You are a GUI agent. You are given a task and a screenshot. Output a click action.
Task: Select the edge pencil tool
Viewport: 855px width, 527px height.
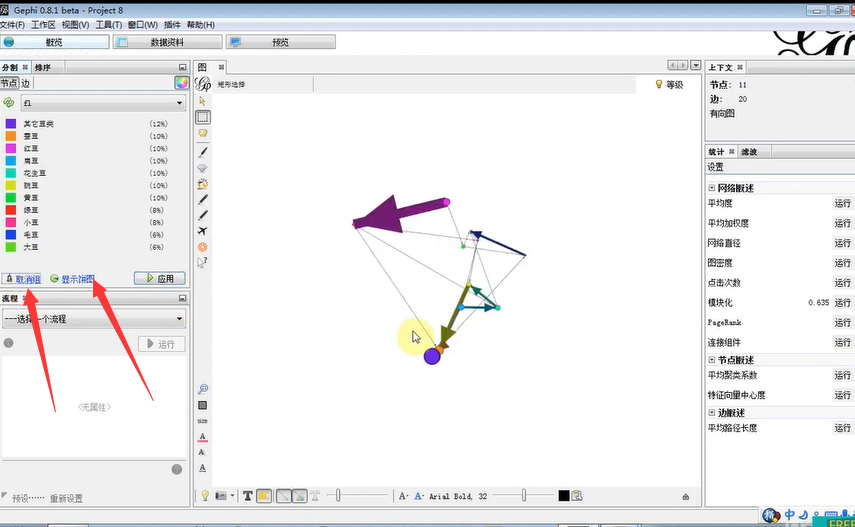tap(203, 215)
